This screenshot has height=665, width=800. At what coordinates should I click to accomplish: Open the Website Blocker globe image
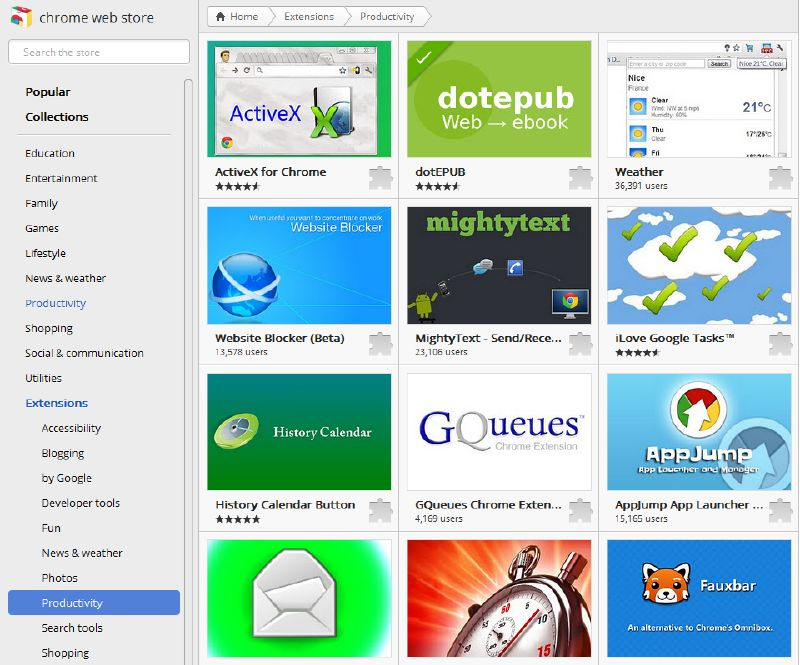pyautogui.click(x=299, y=265)
